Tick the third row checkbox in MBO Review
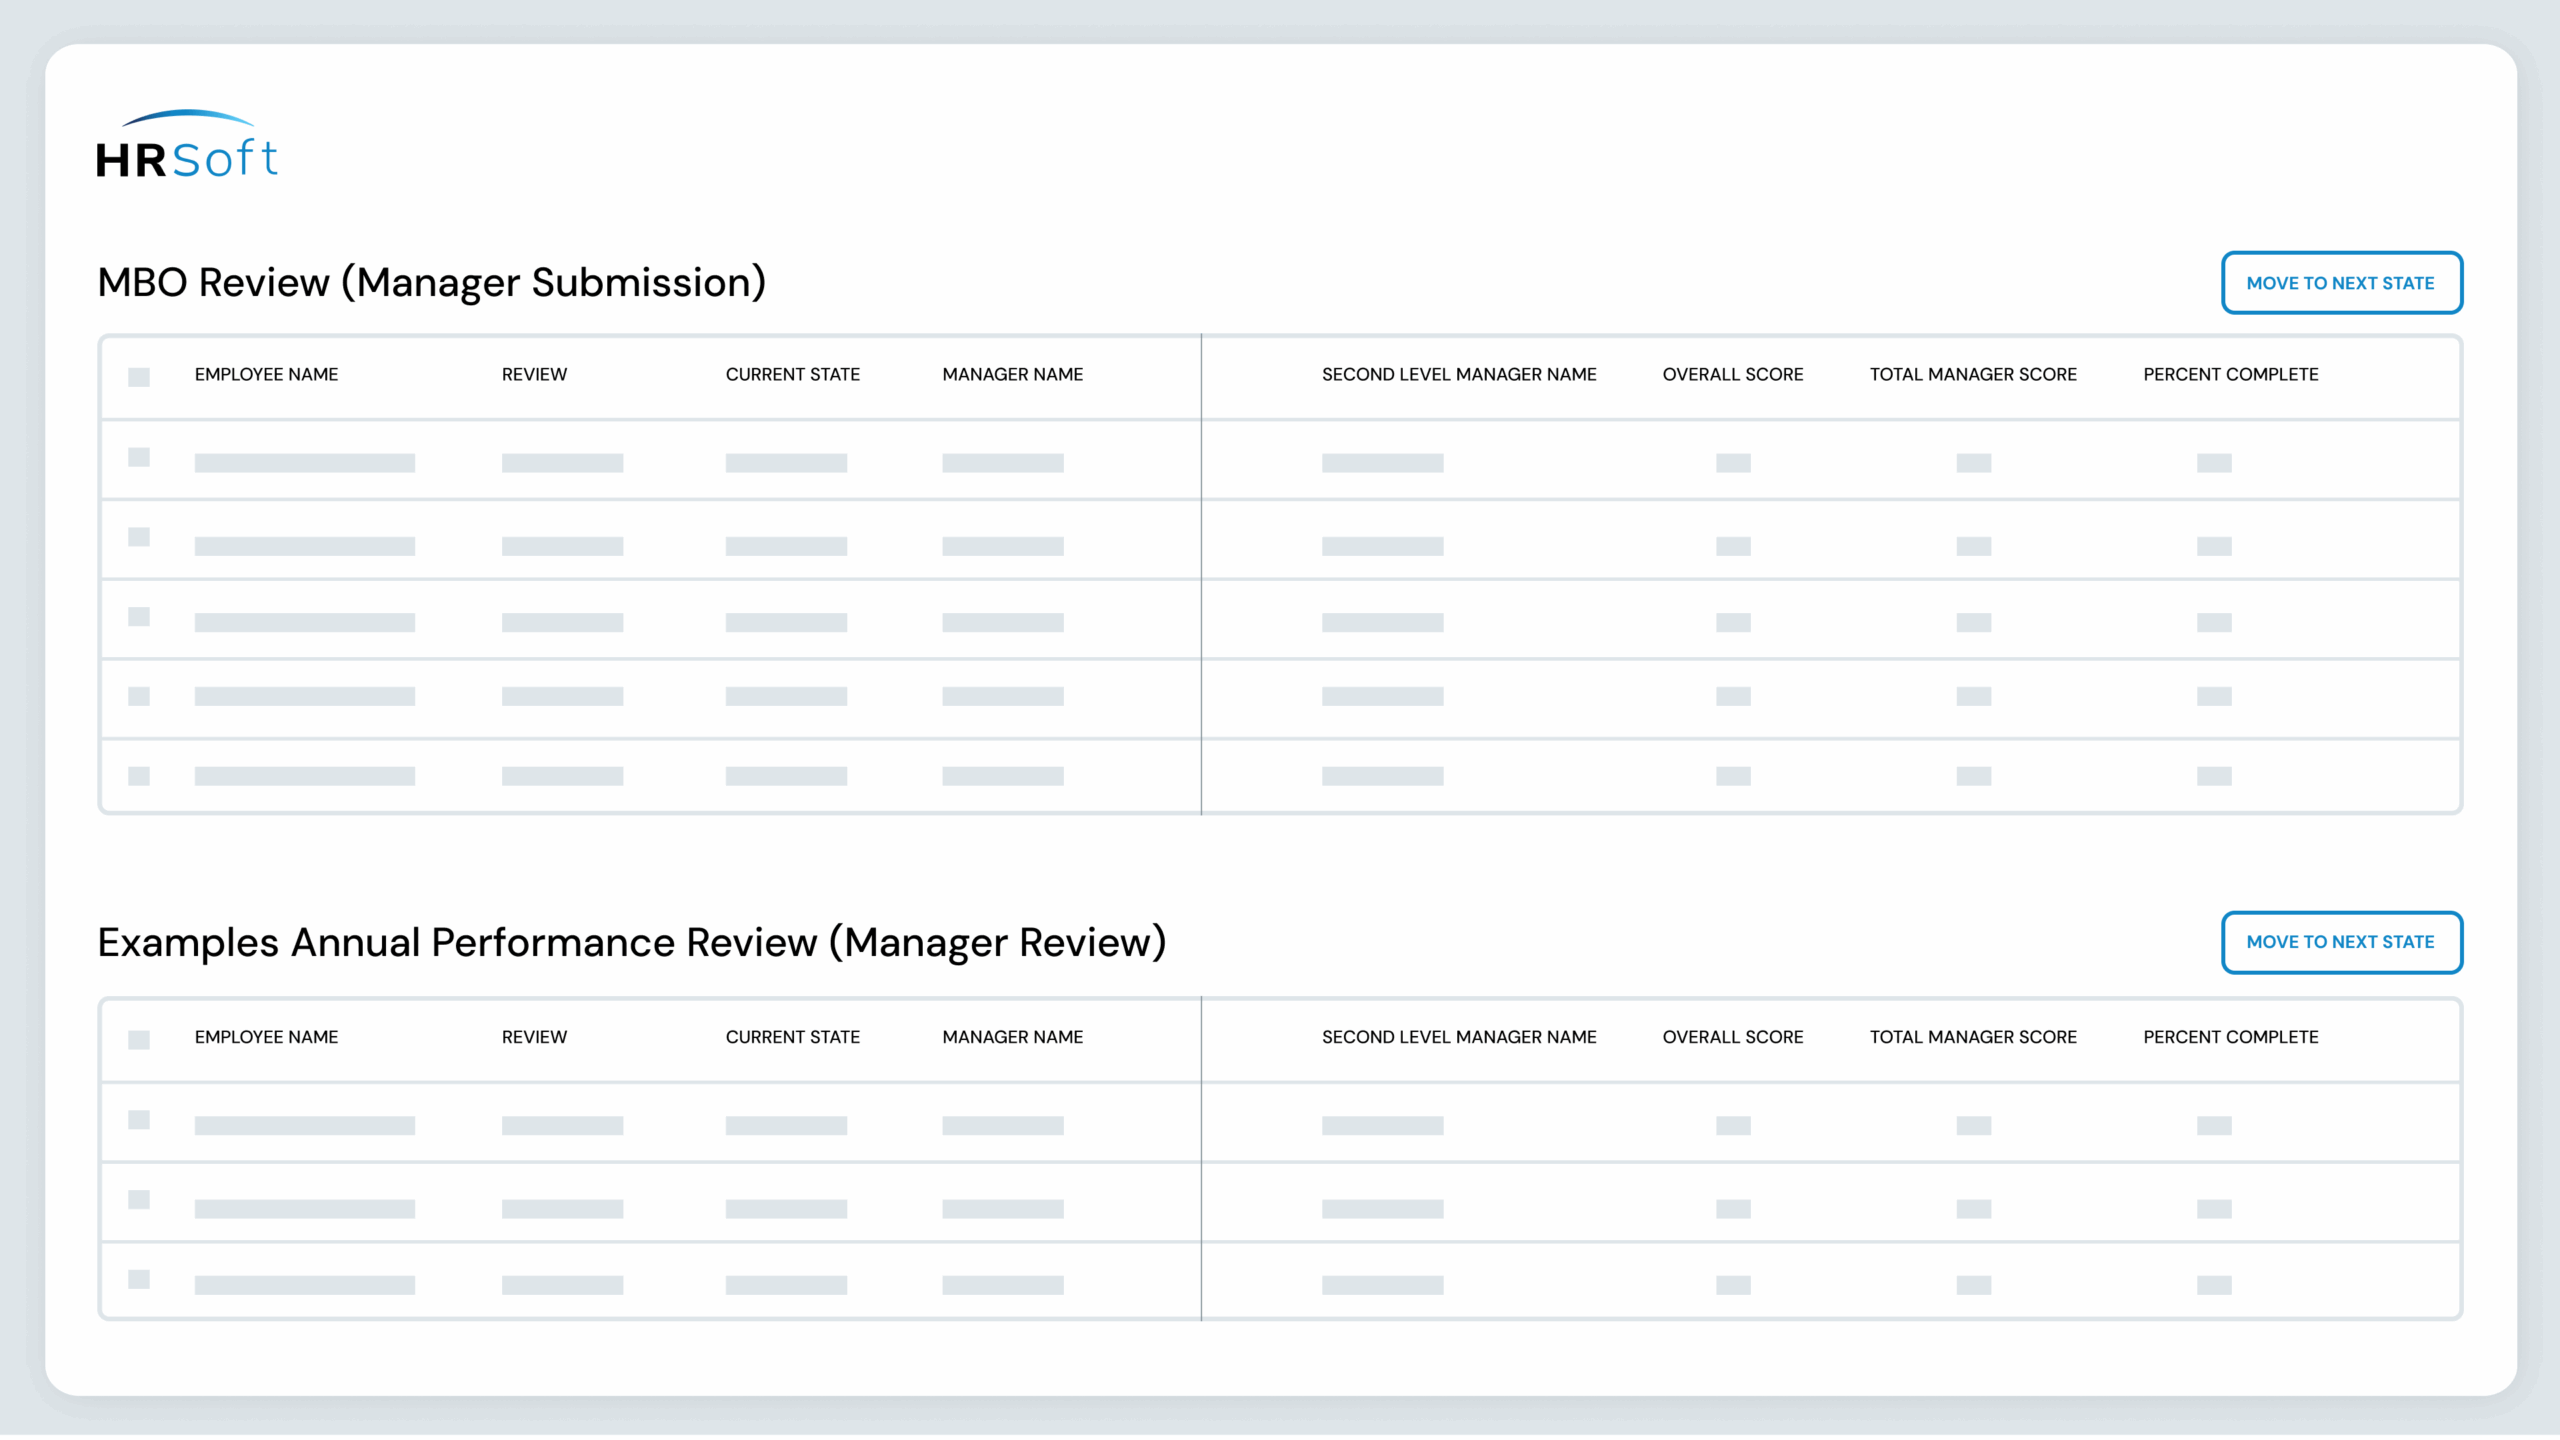Viewport: 2560px width, 1440px height. pyautogui.click(x=139, y=617)
